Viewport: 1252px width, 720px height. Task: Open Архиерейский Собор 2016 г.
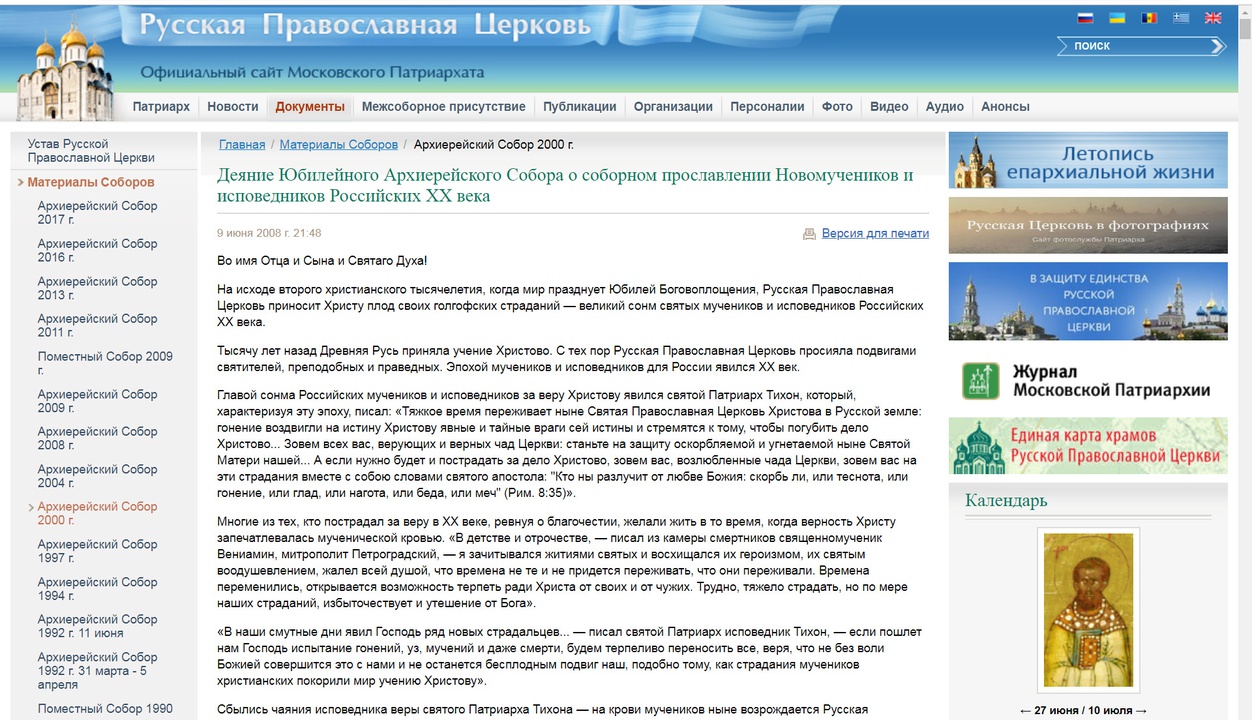click(x=97, y=250)
